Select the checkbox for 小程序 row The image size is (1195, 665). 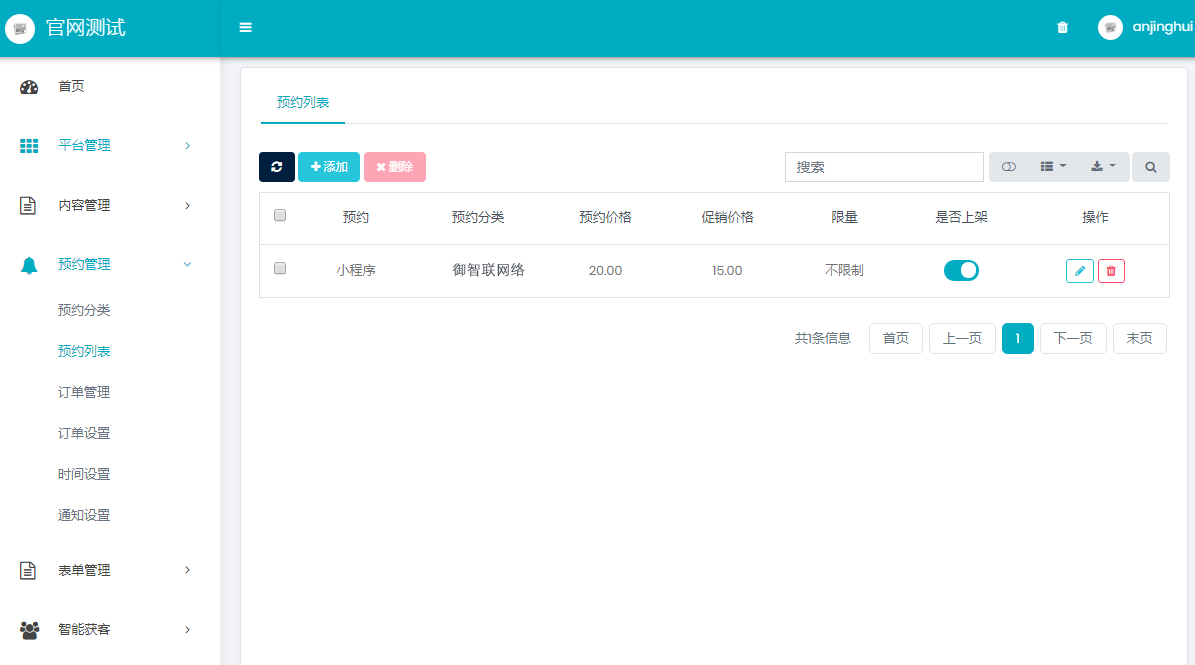(x=280, y=268)
